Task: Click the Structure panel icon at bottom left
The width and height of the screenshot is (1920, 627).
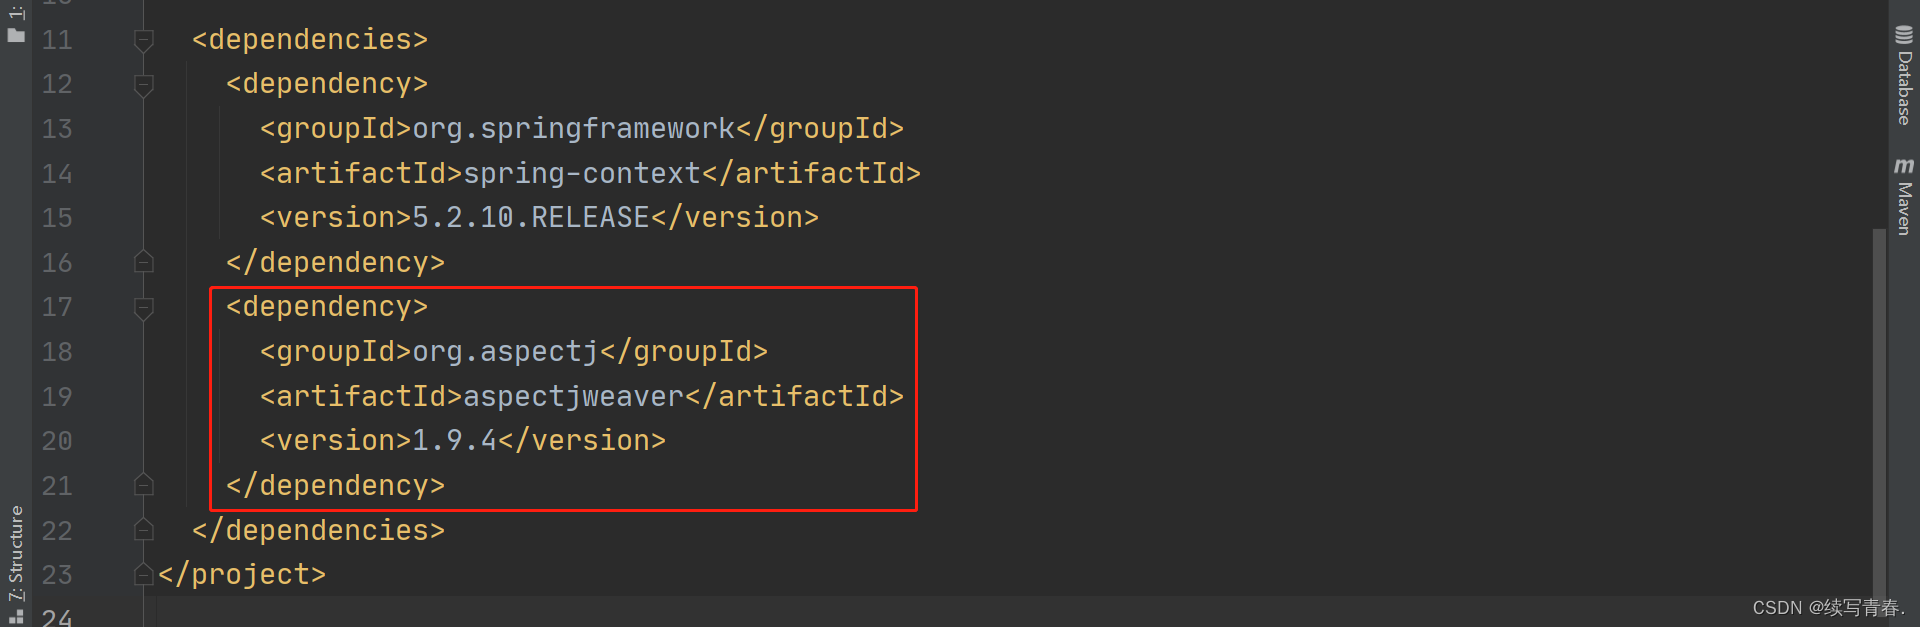Action: coord(16,616)
